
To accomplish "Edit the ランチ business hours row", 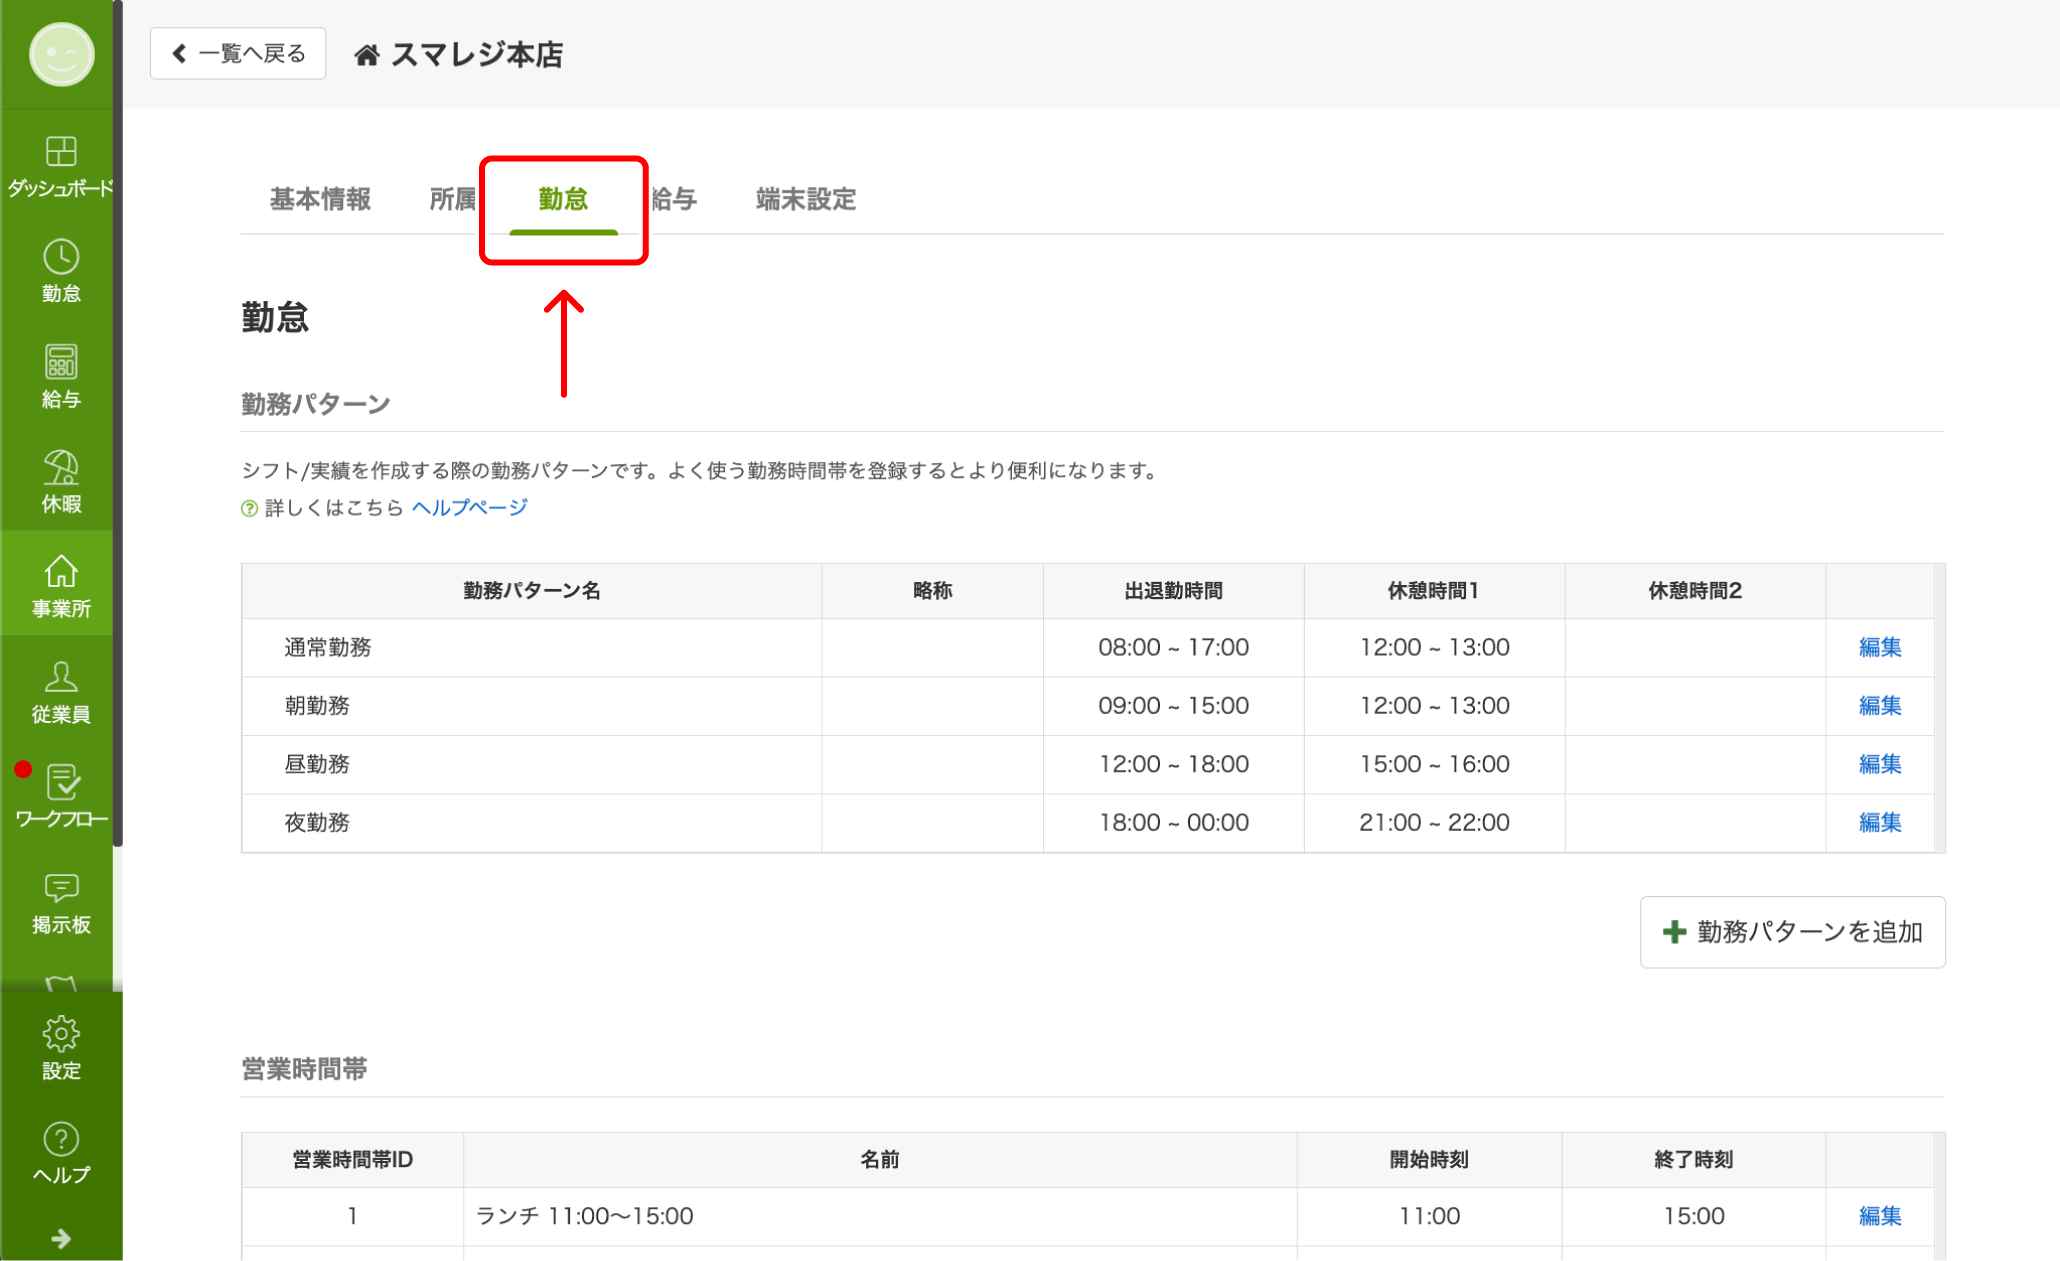I will 1879,1216.
